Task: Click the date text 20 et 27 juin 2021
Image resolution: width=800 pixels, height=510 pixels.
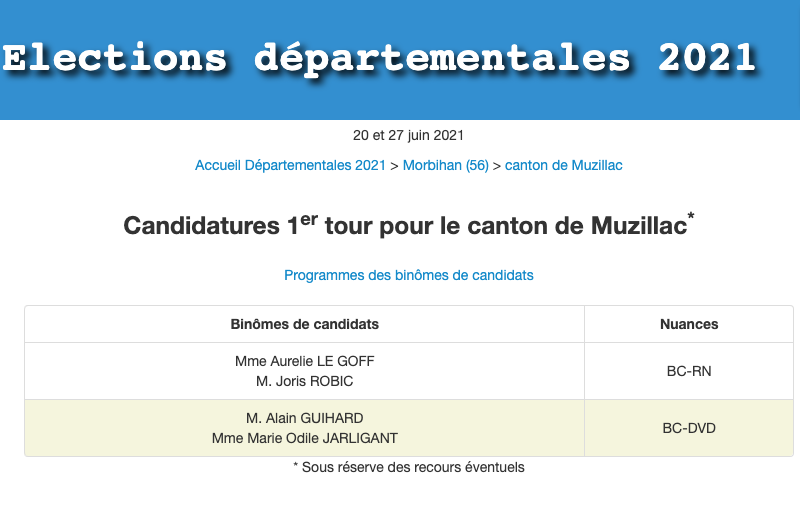Action: click(x=408, y=135)
